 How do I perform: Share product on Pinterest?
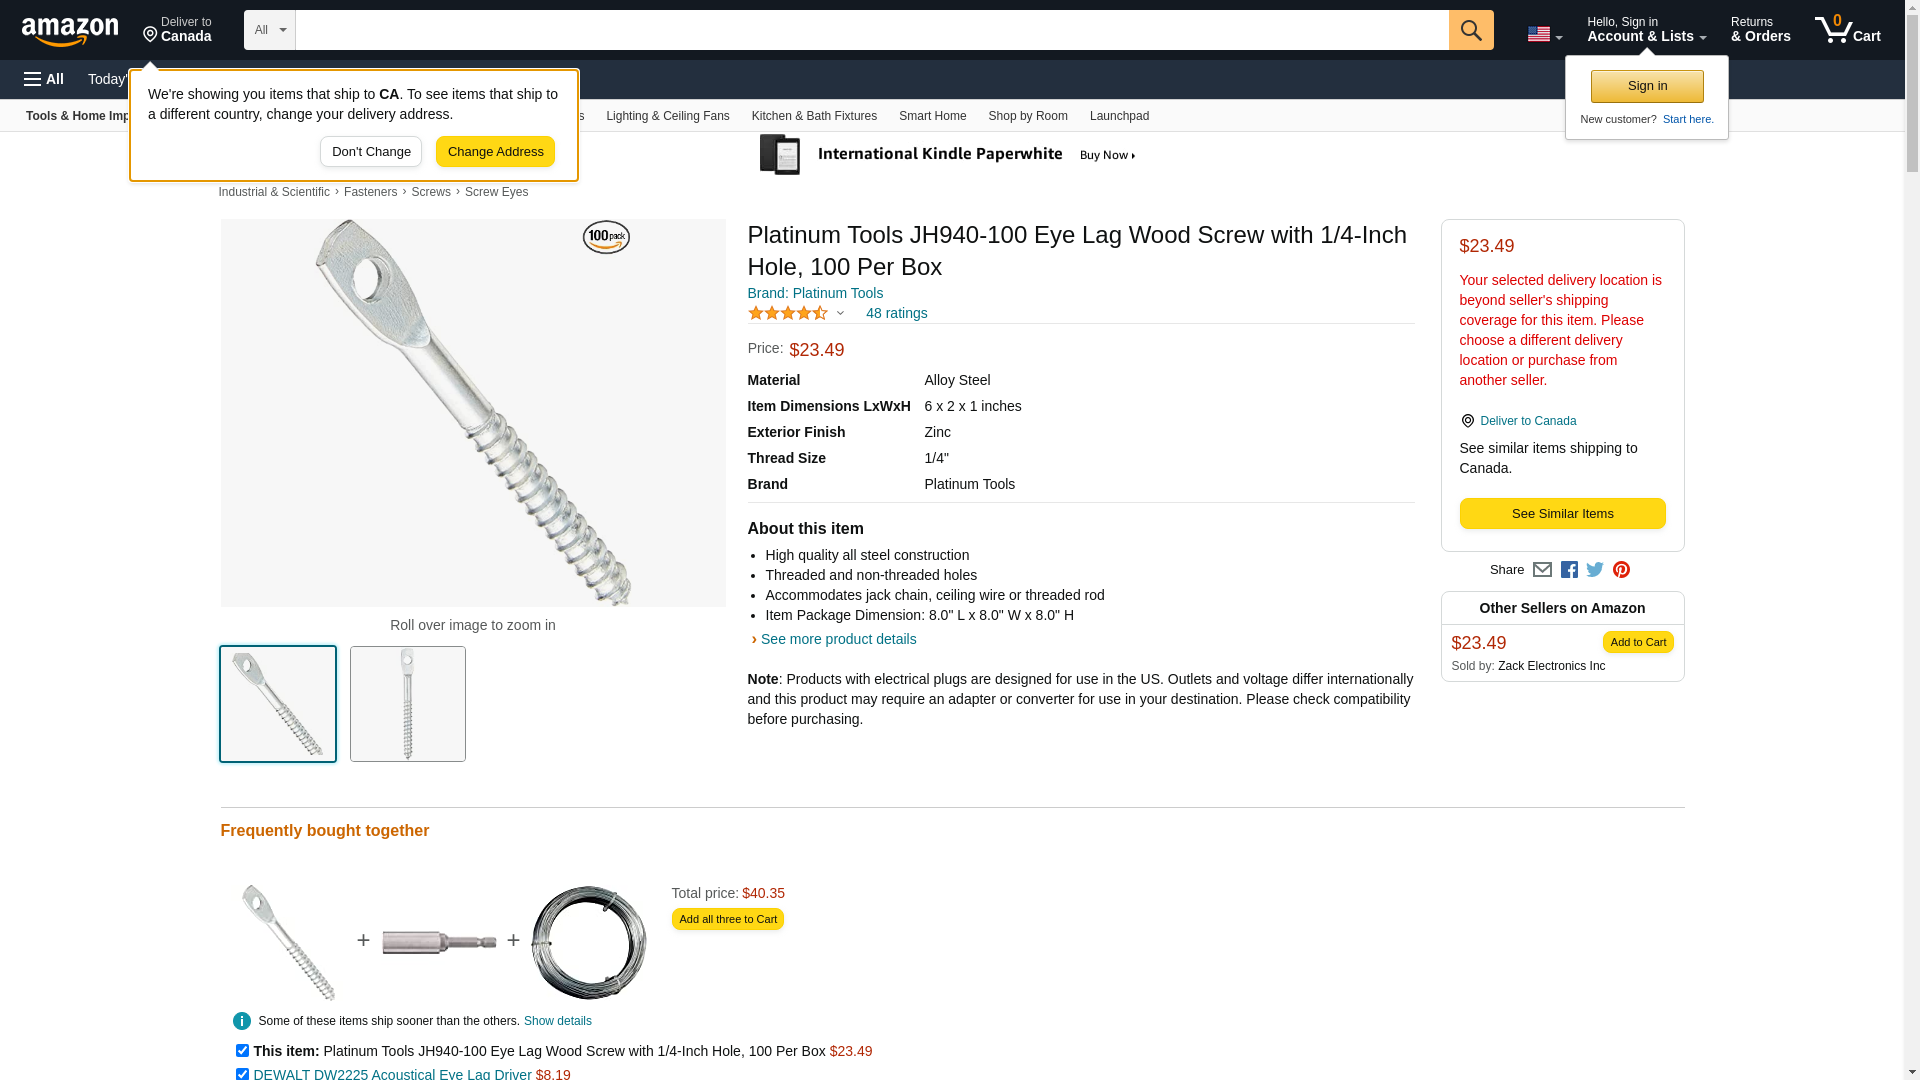[1621, 570]
